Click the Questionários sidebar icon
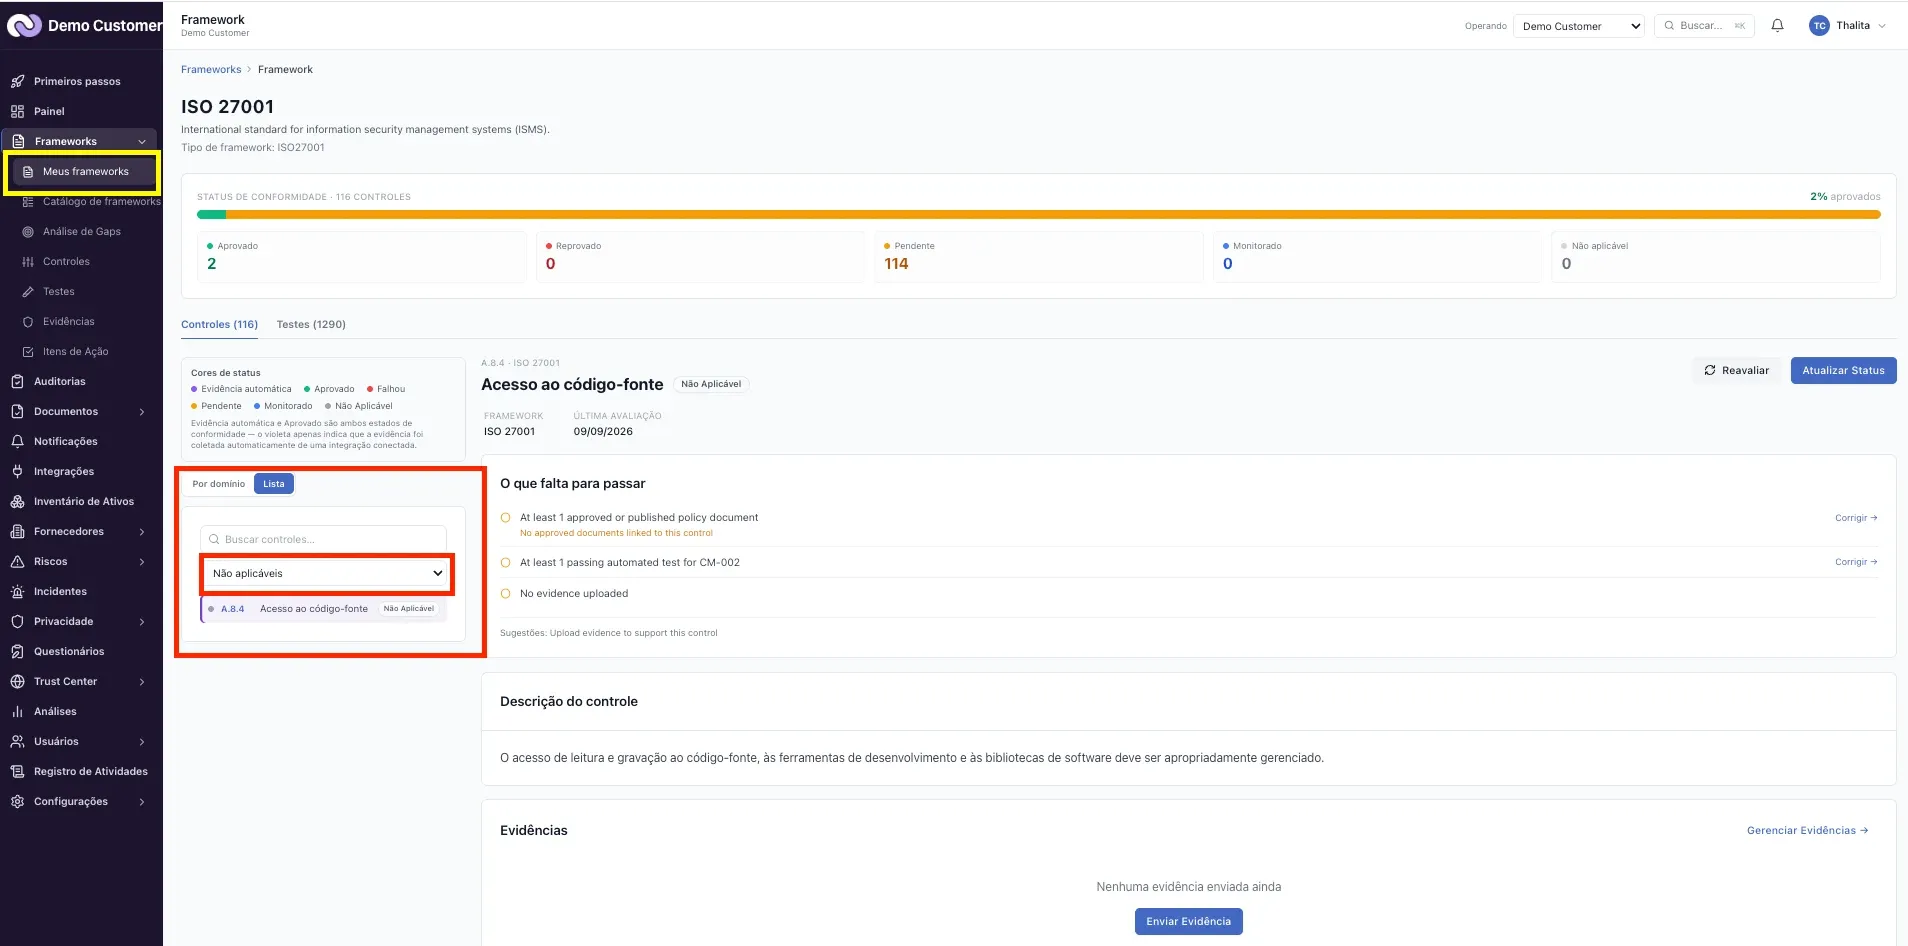Viewport: 1908px width, 946px height. tap(17, 651)
